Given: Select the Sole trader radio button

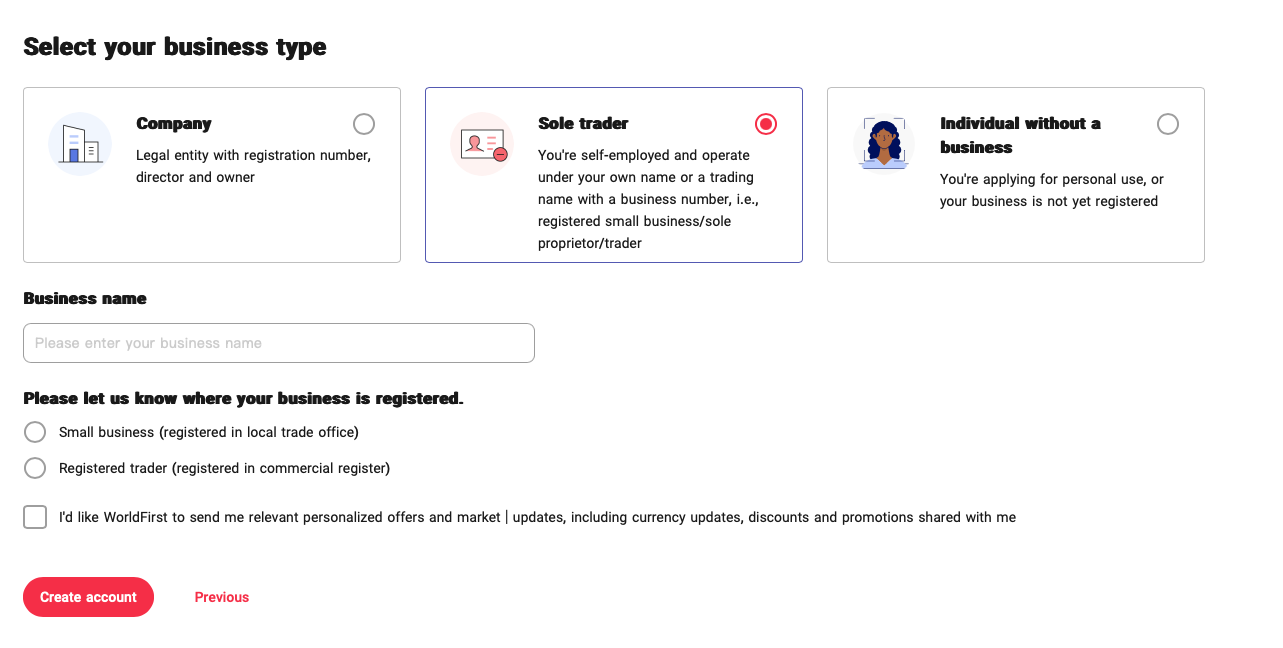Looking at the screenshot, I should [x=766, y=124].
